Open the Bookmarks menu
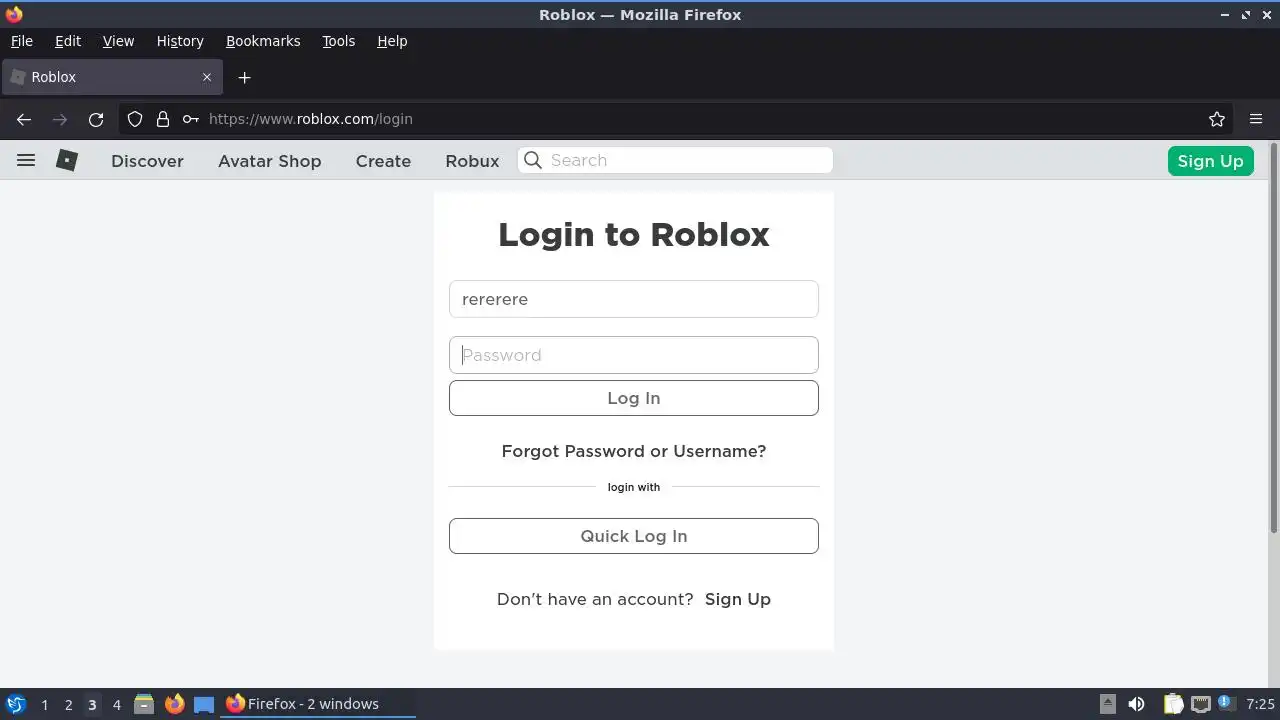1280x720 pixels. pos(263,41)
